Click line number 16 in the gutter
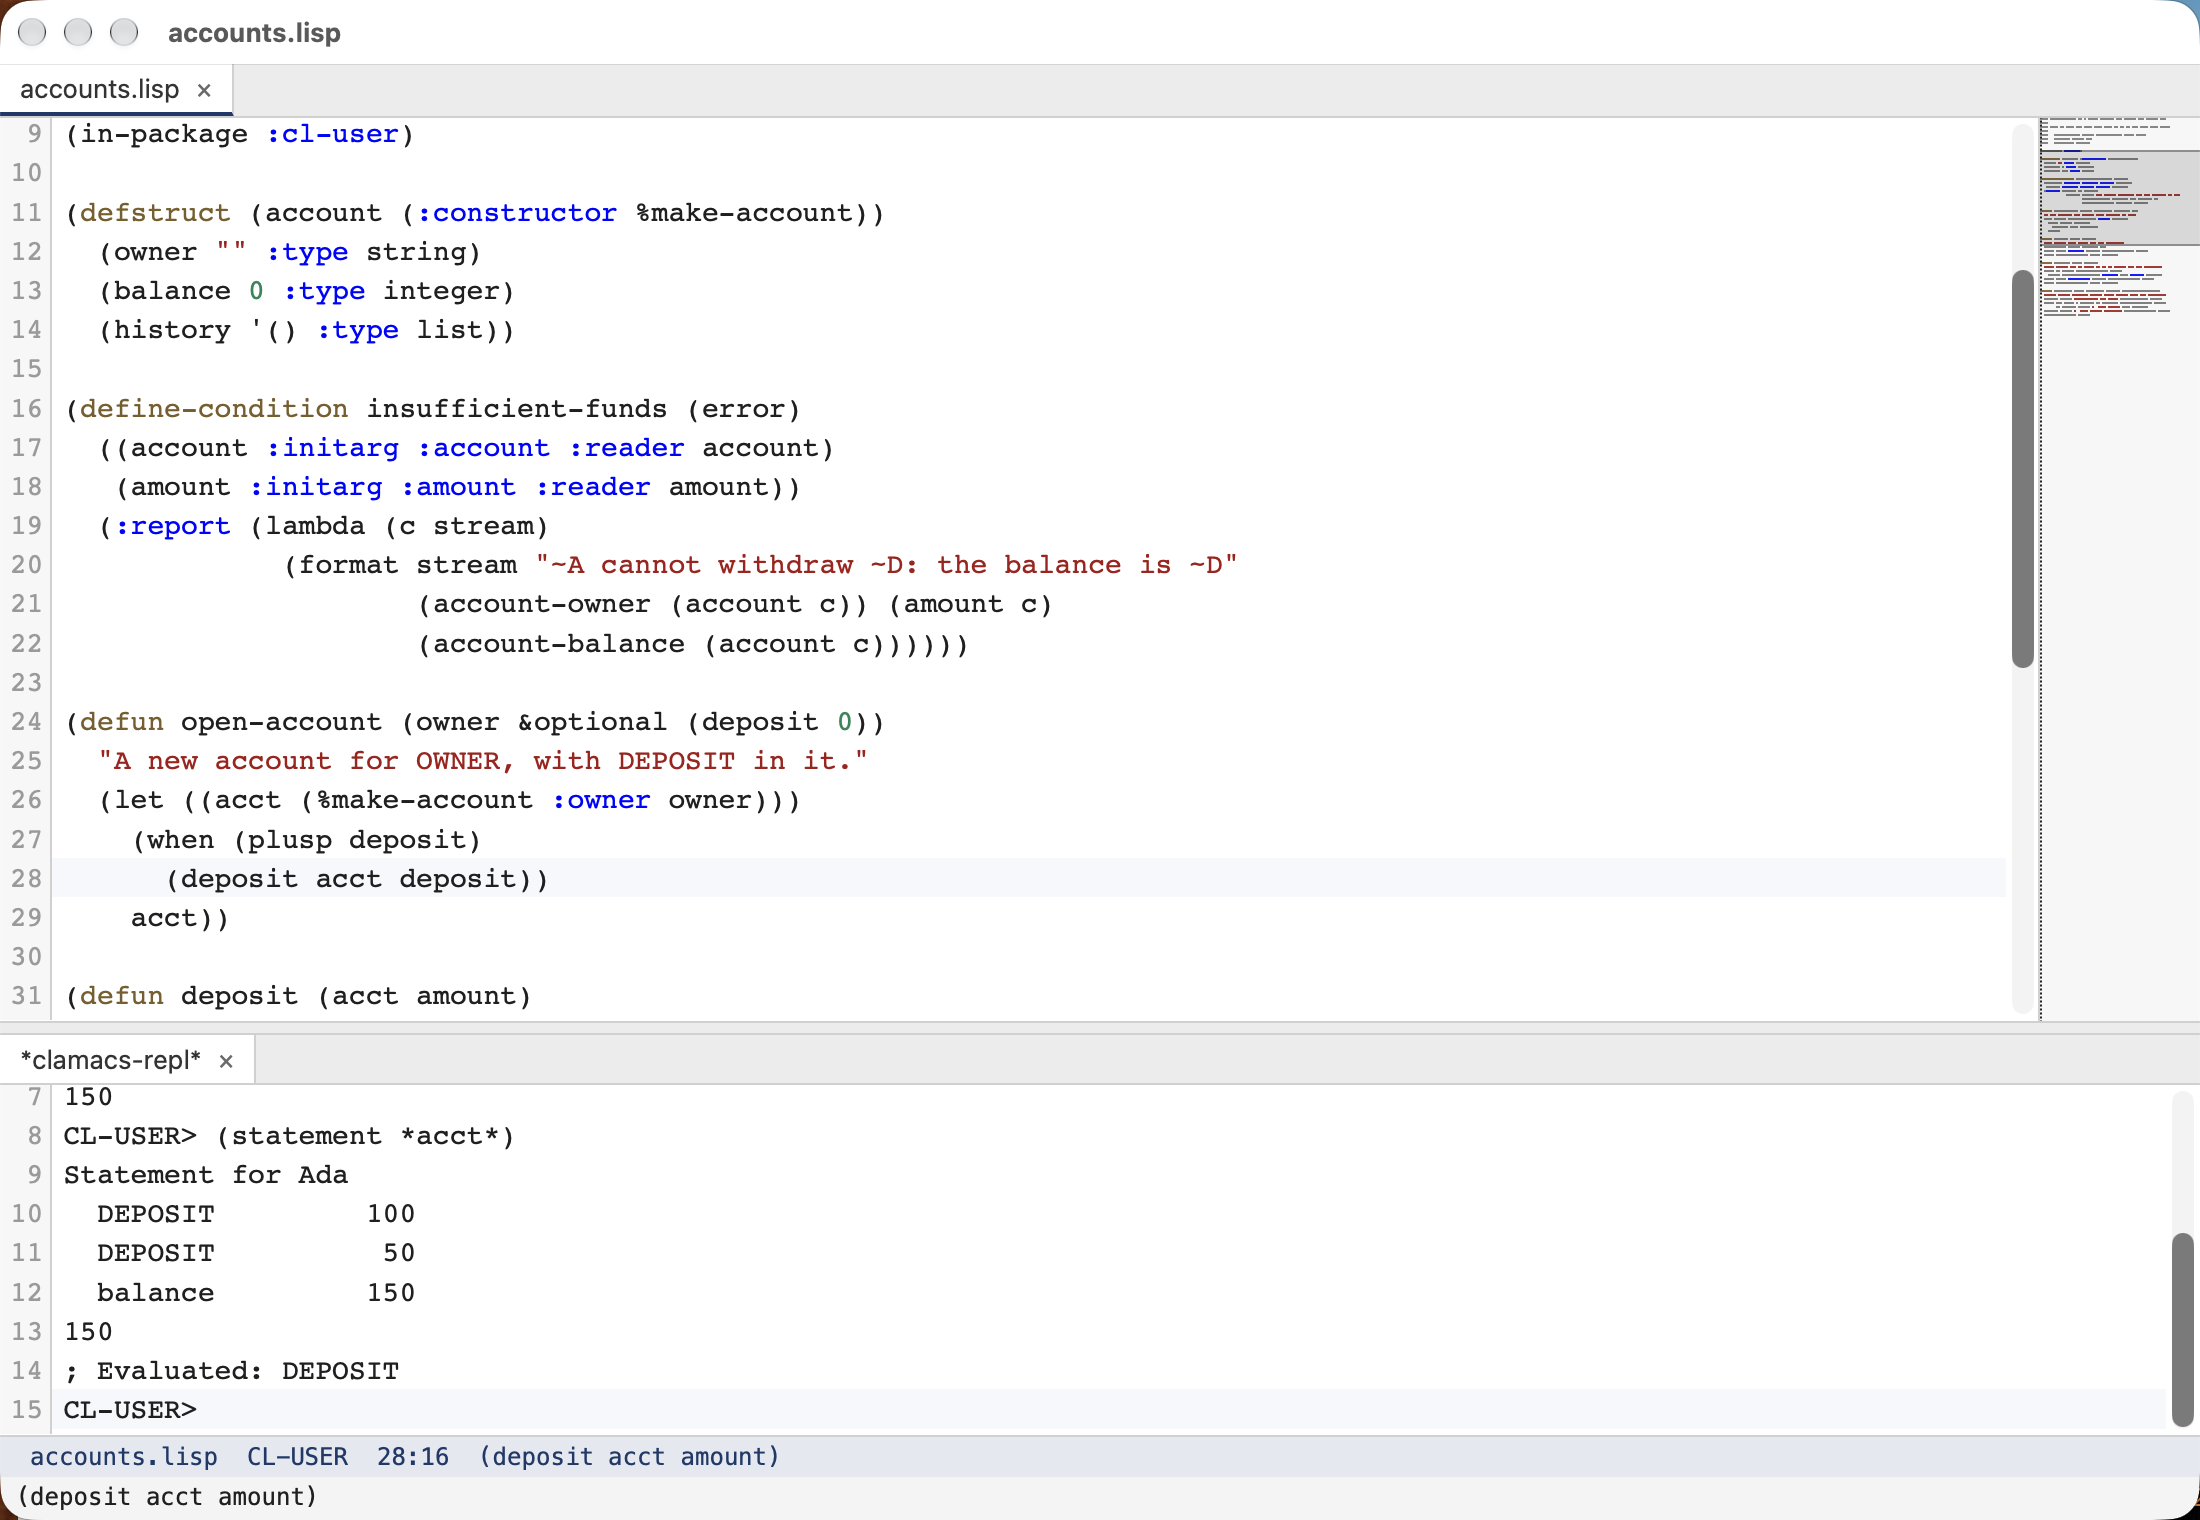This screenshot has height=1520, width=2200. point(27,409)
